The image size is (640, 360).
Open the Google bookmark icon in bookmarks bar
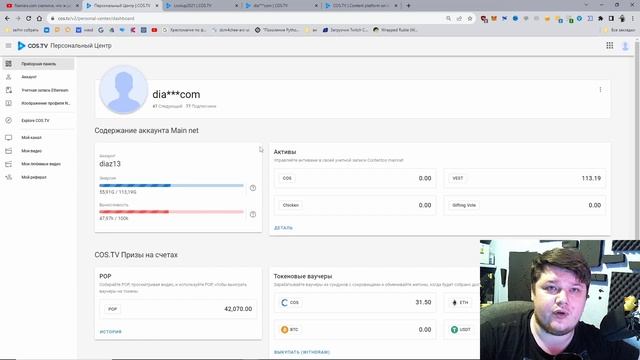[x=101, y=30]
